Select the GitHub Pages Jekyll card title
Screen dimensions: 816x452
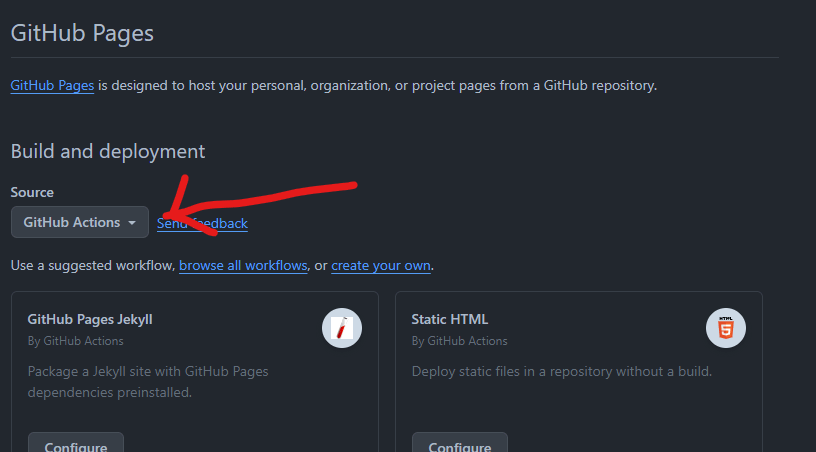pos(90,319)
